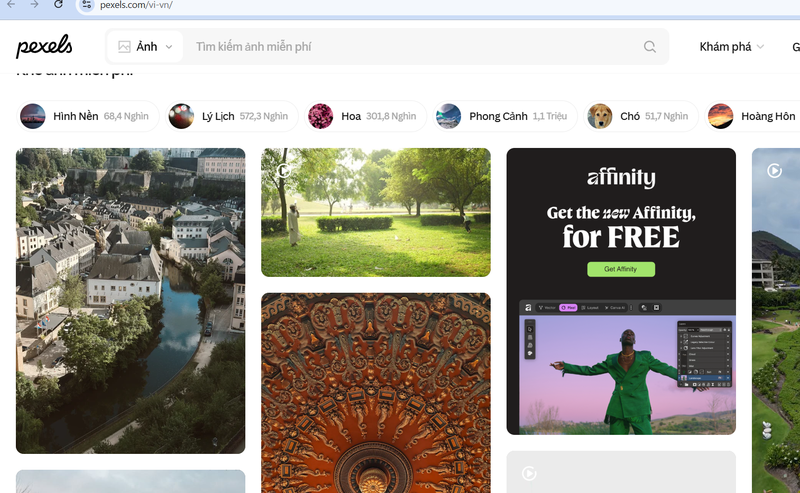Image resolution: width=800 pixels, height=493 pixels.
Task: Click the Get Affinity green button
Action: [621, 269]
